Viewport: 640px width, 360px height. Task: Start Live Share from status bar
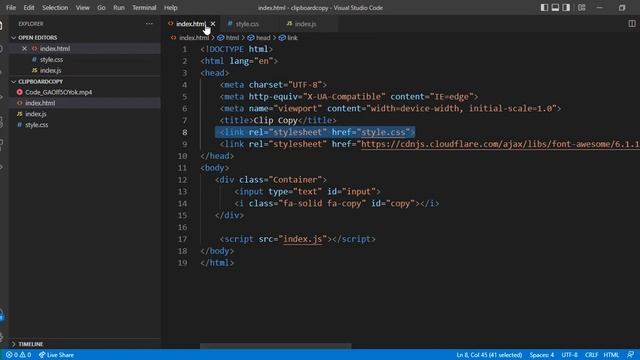point(56,355)
